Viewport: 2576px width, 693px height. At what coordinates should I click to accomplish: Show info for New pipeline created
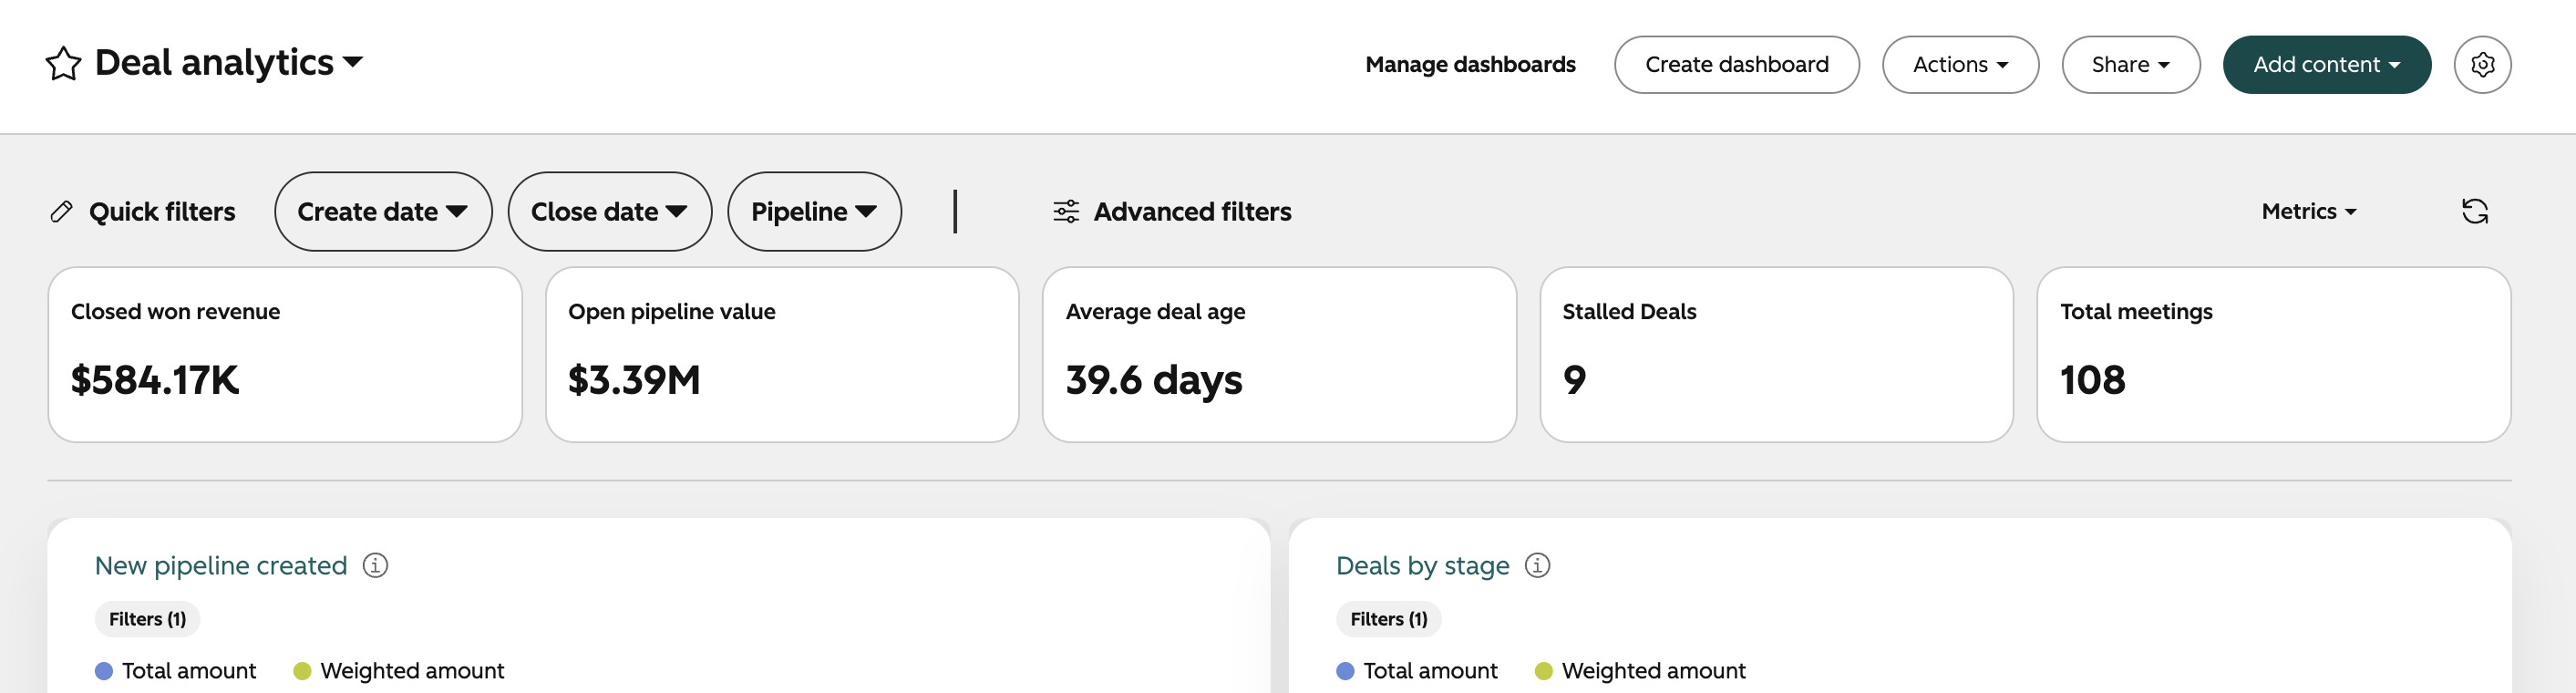tap(375, 566)
